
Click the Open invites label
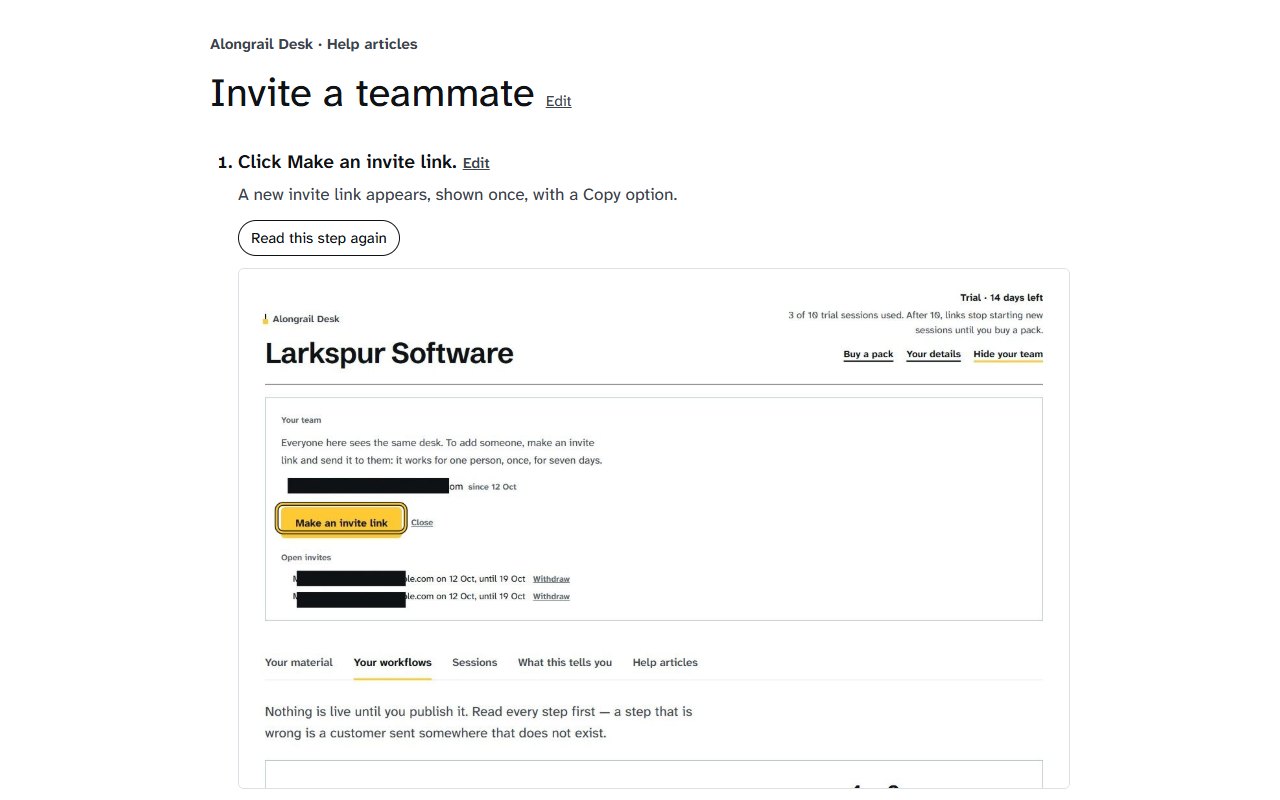coord(306,557)
